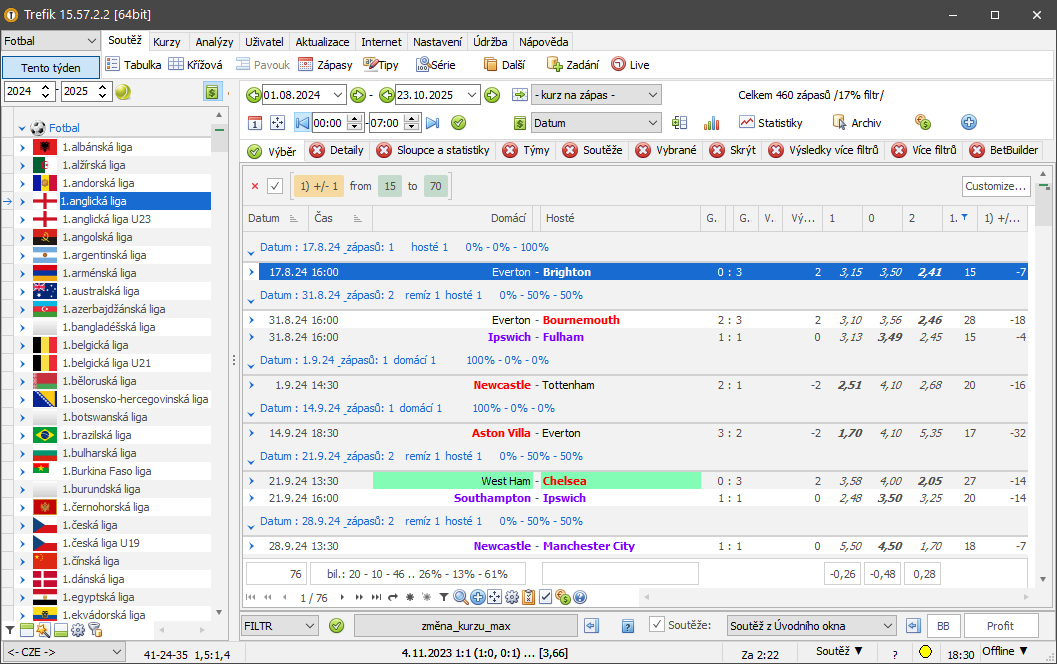The width and height of the screenshot is (1057, 664).
Task: Click the bar chart graph icon
Action: [711, 123]
